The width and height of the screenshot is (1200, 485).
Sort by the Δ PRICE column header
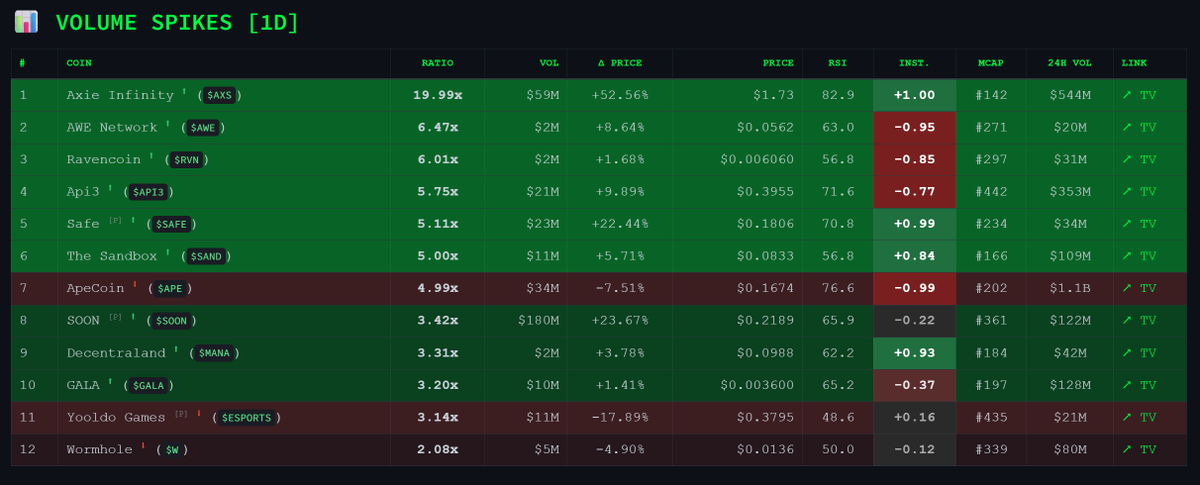pos(620,63)
